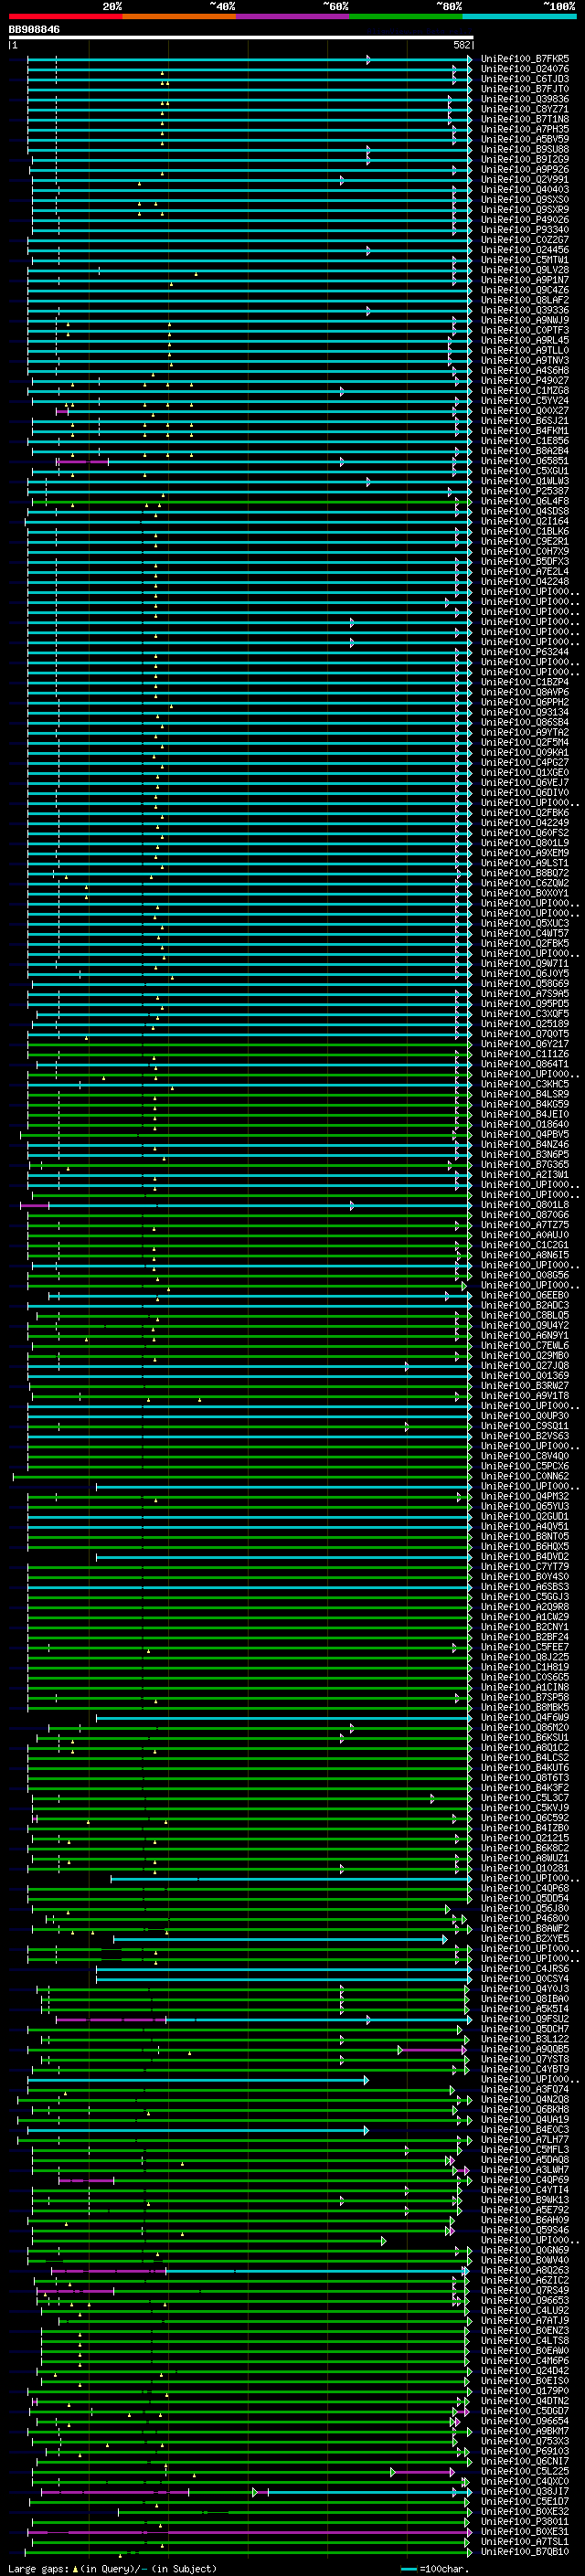Select the UniRef100_P49026 hit label
Screen dimensions: 585x2576
[x=524, y=220]
